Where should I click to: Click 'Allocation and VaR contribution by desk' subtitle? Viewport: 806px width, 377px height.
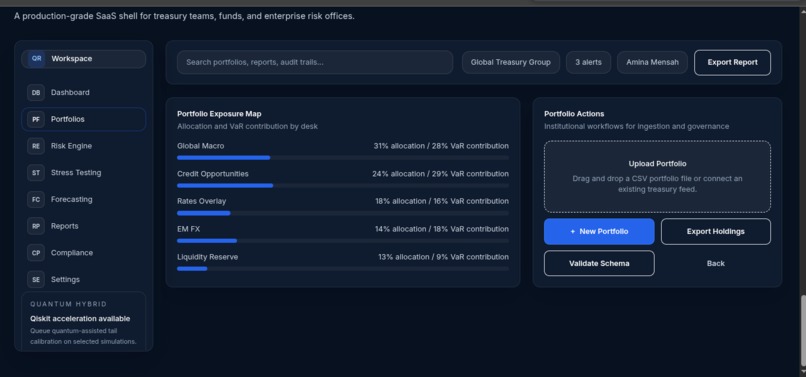click(247, 127)
